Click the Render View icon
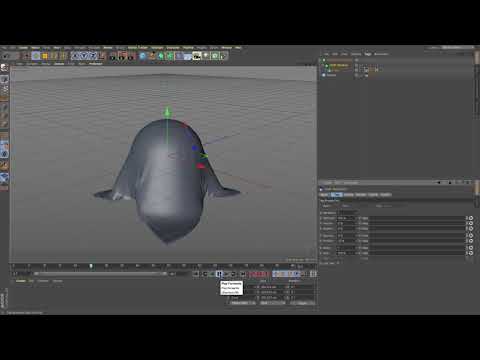 113,56
